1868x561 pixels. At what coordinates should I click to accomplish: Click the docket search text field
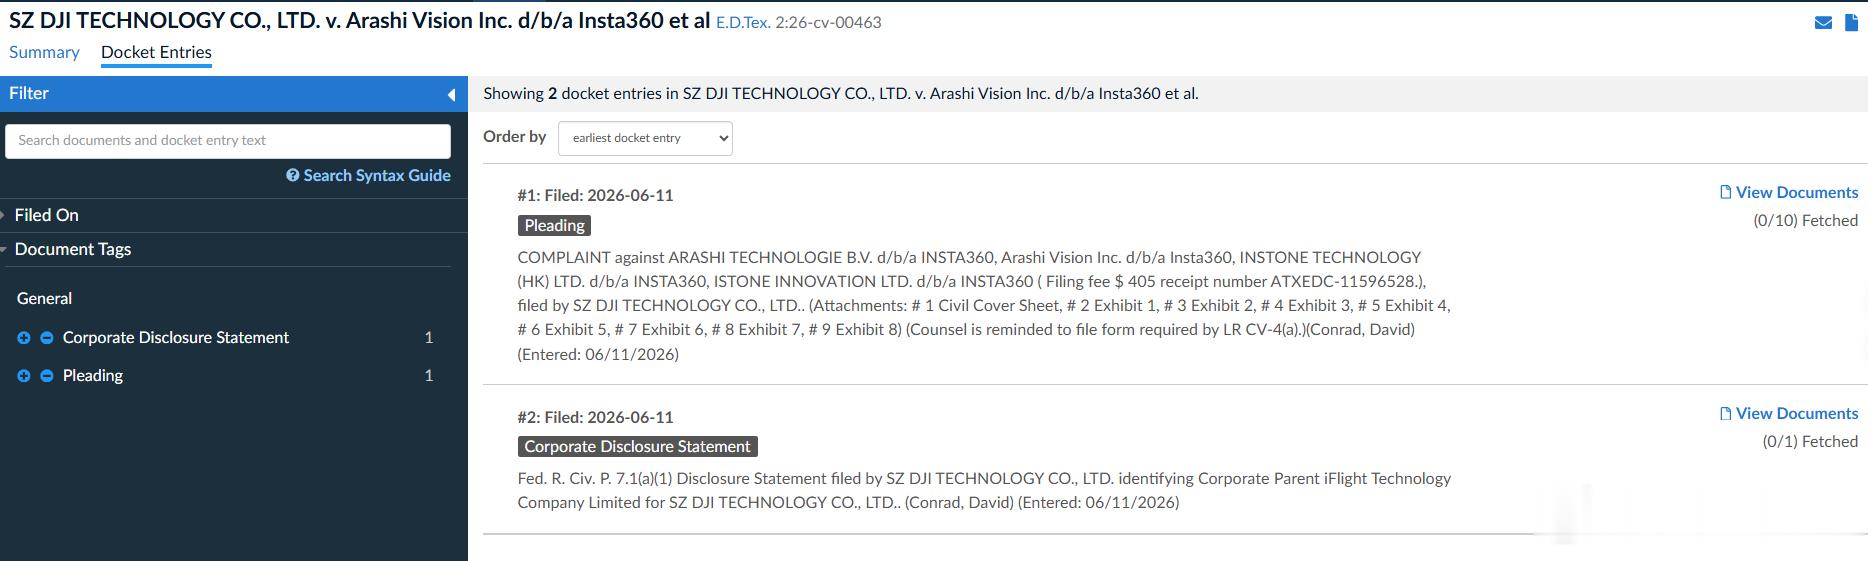coord(228,141)
